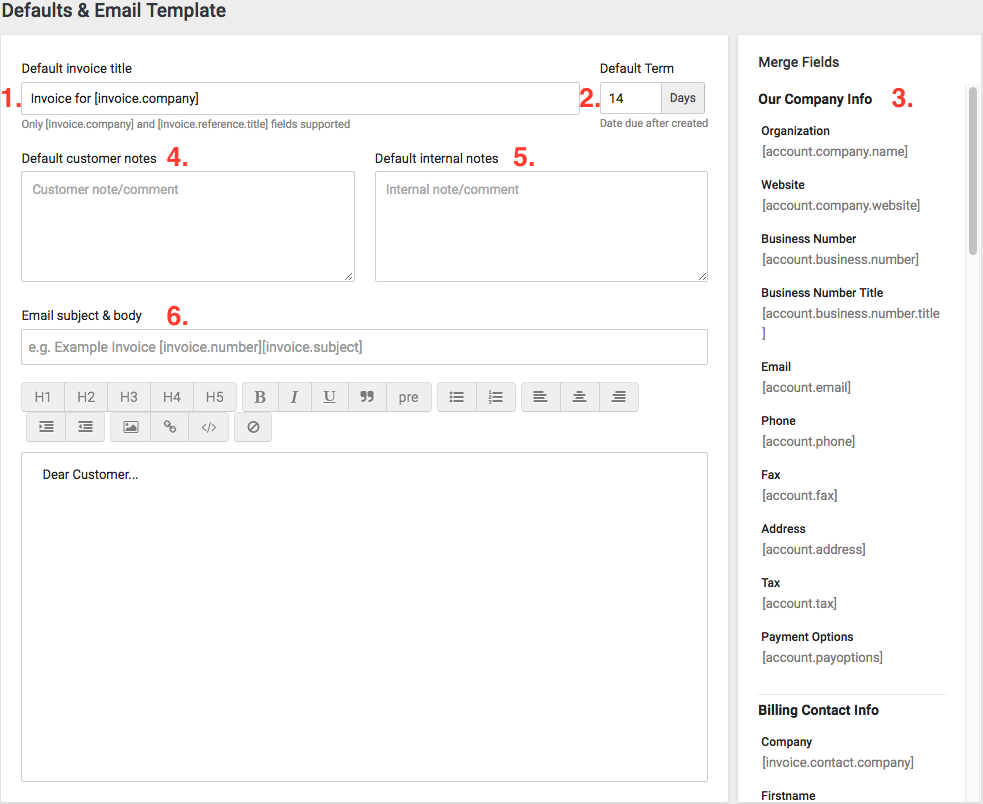Apply preformatted text style
The width and height of the screenshot is (983, 804).
408,397
